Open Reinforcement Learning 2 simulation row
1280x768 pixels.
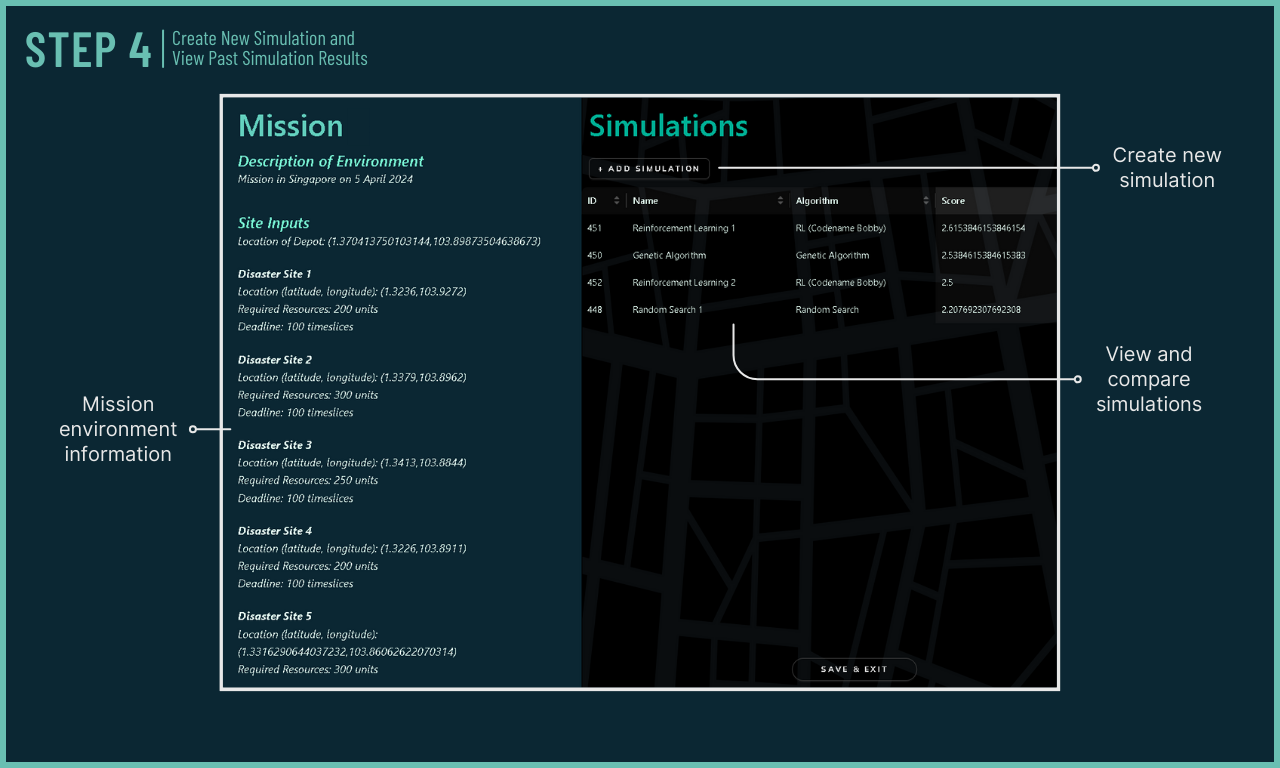pos(818,282)
